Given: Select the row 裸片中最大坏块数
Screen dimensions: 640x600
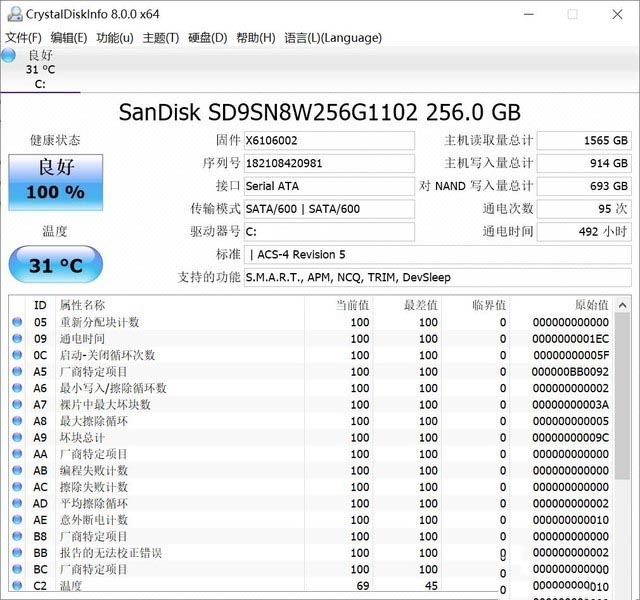Looking at the screenshot, I should pos(311,404).
